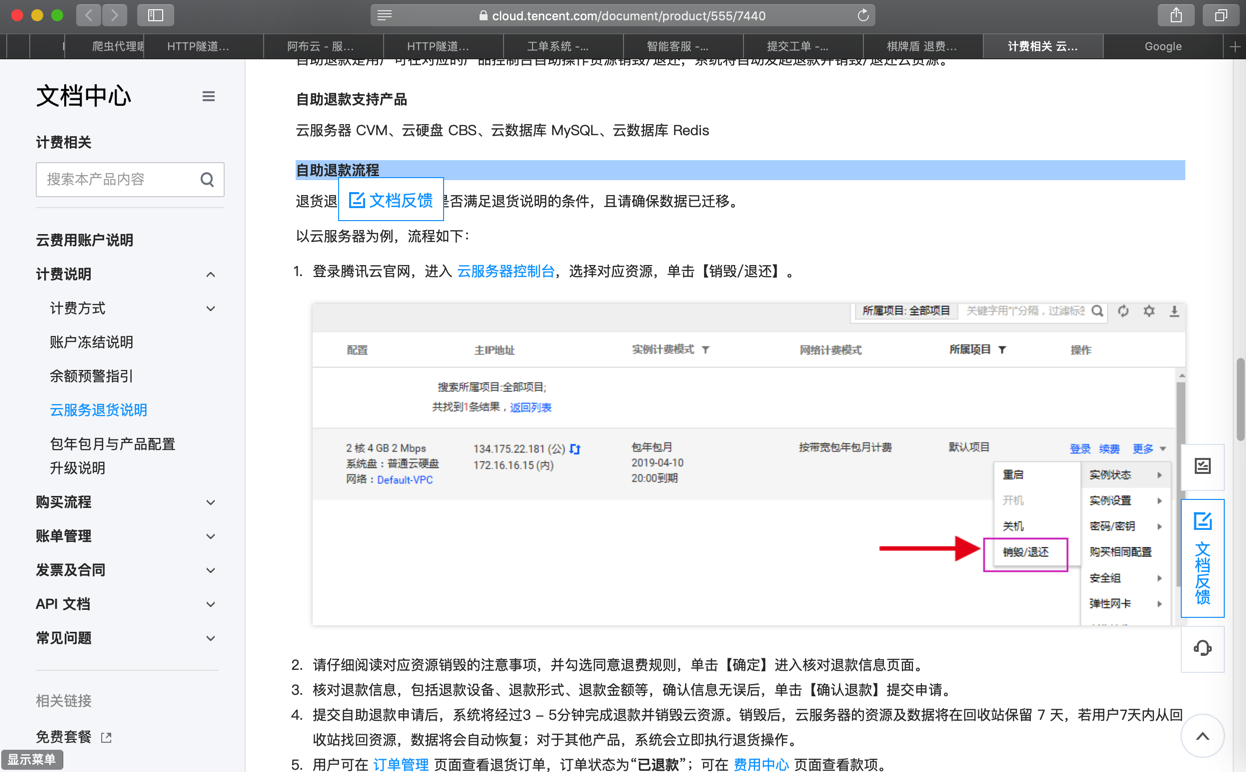The width and height of the screenshot is (1246, 772).
Task: Follow 费用中心 link
Action: pyautogui.click(x=761, y=764)
